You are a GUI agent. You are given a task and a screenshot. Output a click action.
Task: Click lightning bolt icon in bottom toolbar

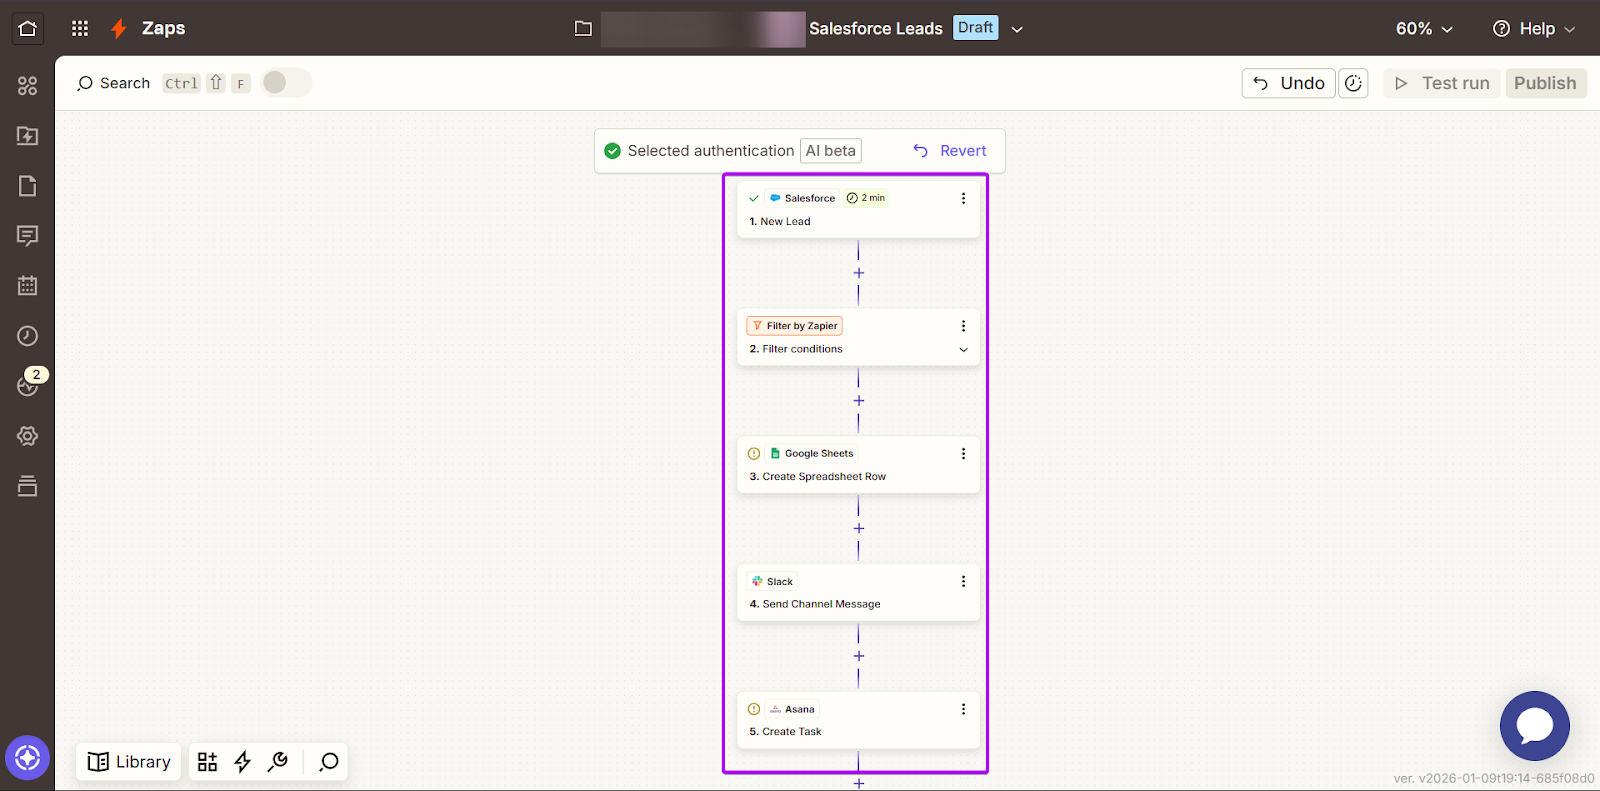coord(242,762)
